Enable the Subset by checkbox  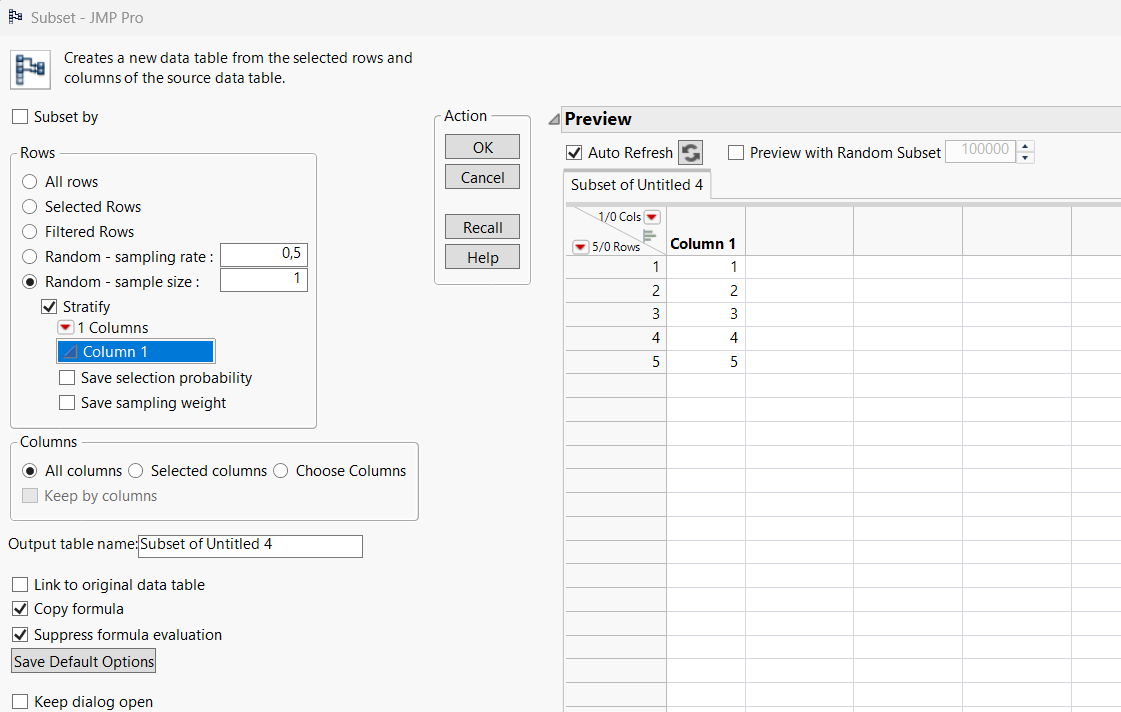(x=20, y=117)
